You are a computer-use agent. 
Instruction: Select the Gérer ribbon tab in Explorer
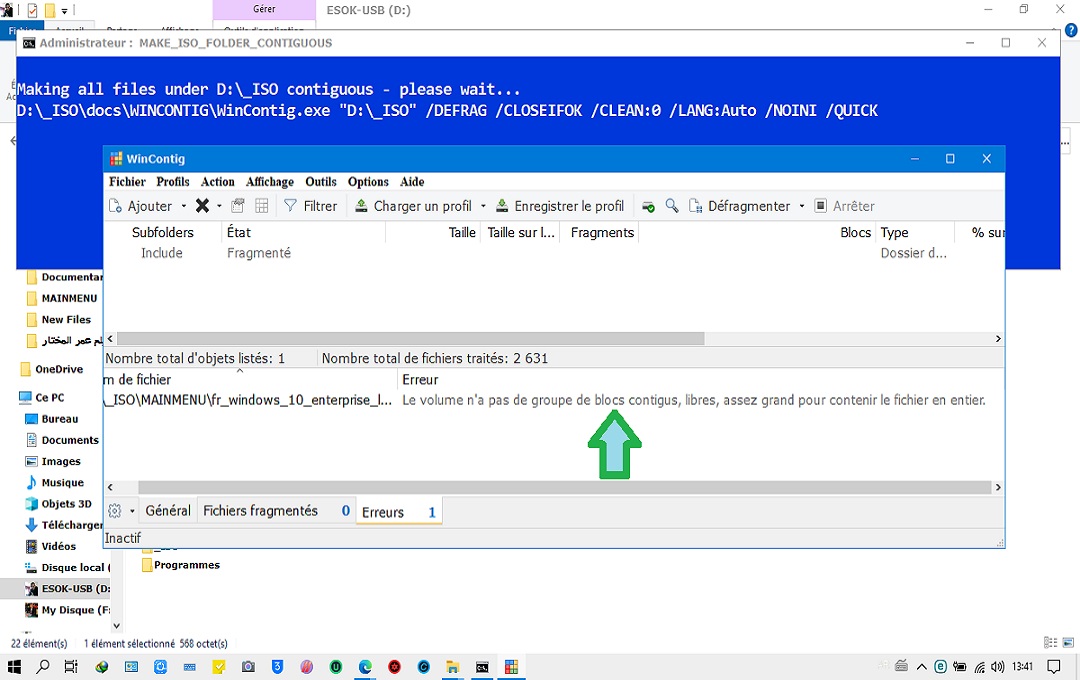click(264, 10)
